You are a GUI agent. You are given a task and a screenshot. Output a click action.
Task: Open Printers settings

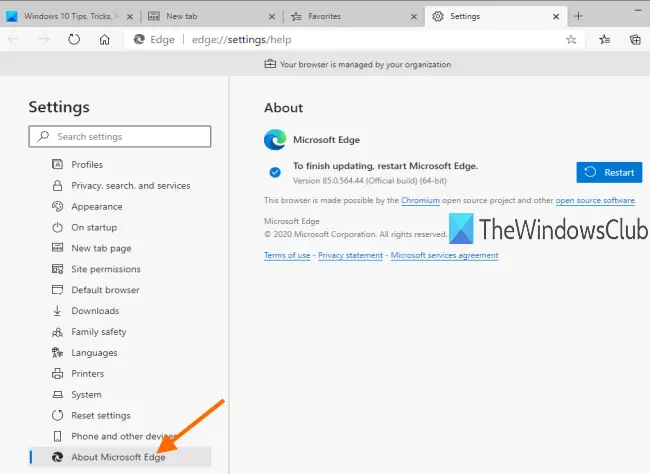click(x=120, y=374)
